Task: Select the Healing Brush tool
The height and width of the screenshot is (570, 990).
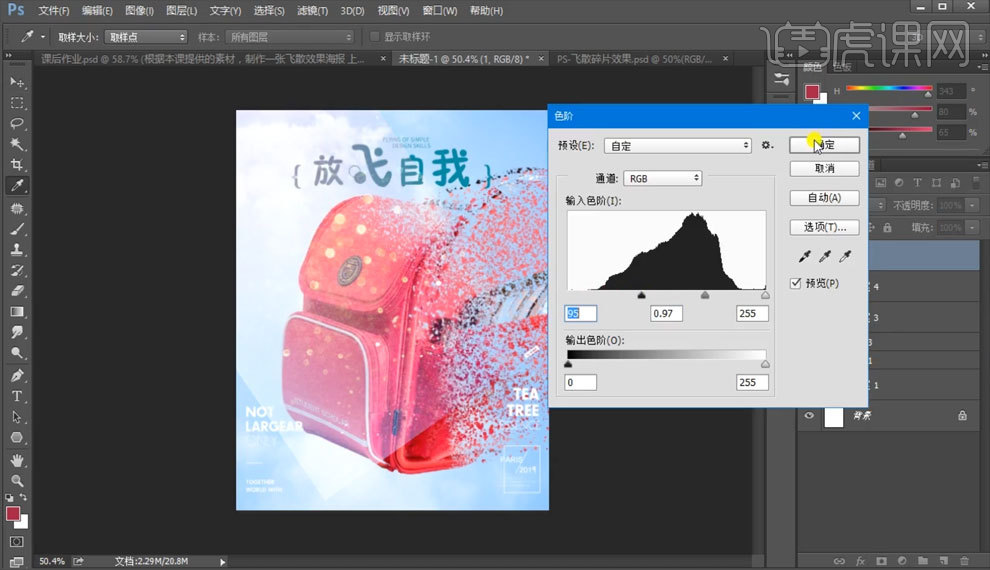Action: coord(17,208)
